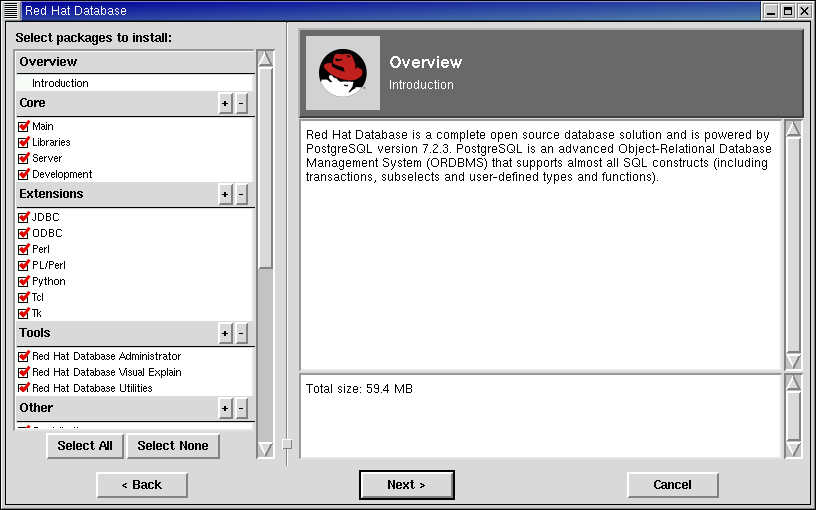Click the Overview heading in the banner
816x510 pixels.
tap(426, 62)
